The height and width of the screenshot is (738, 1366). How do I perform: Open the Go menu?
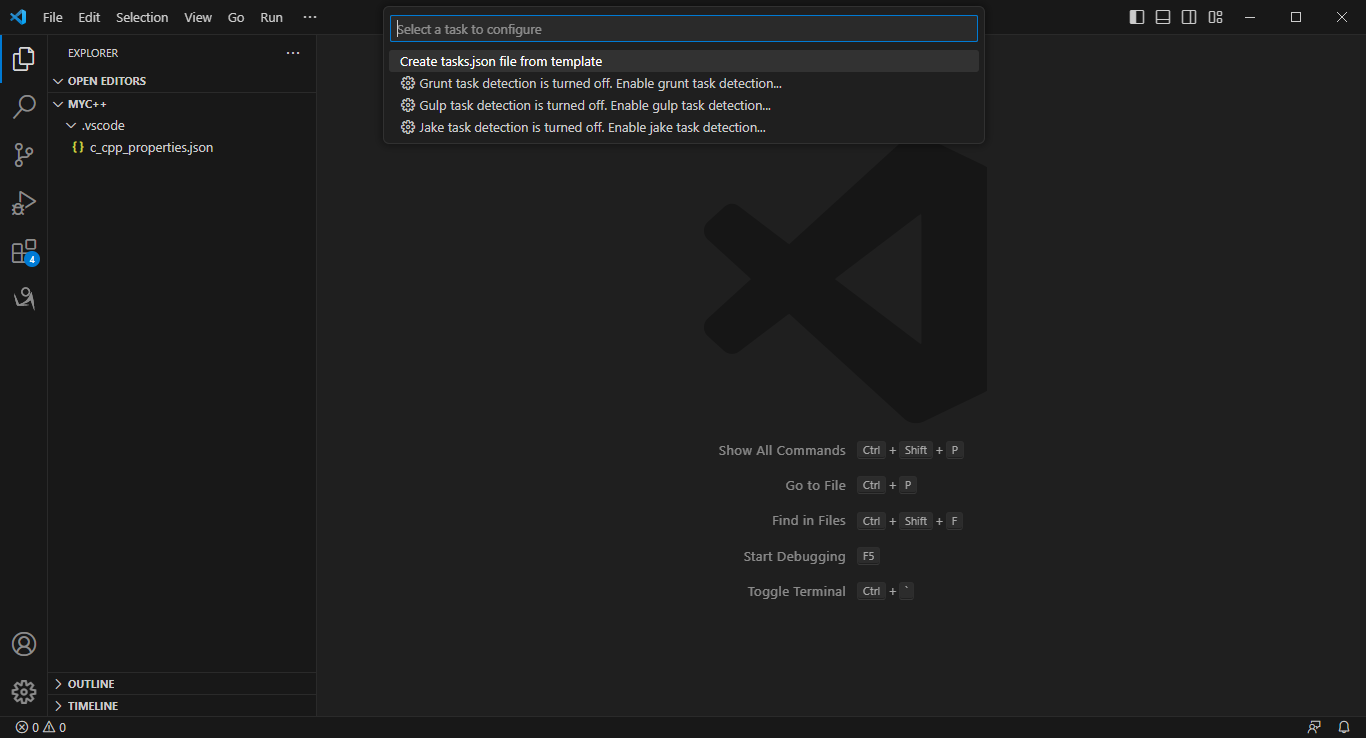tap(236, 17)
